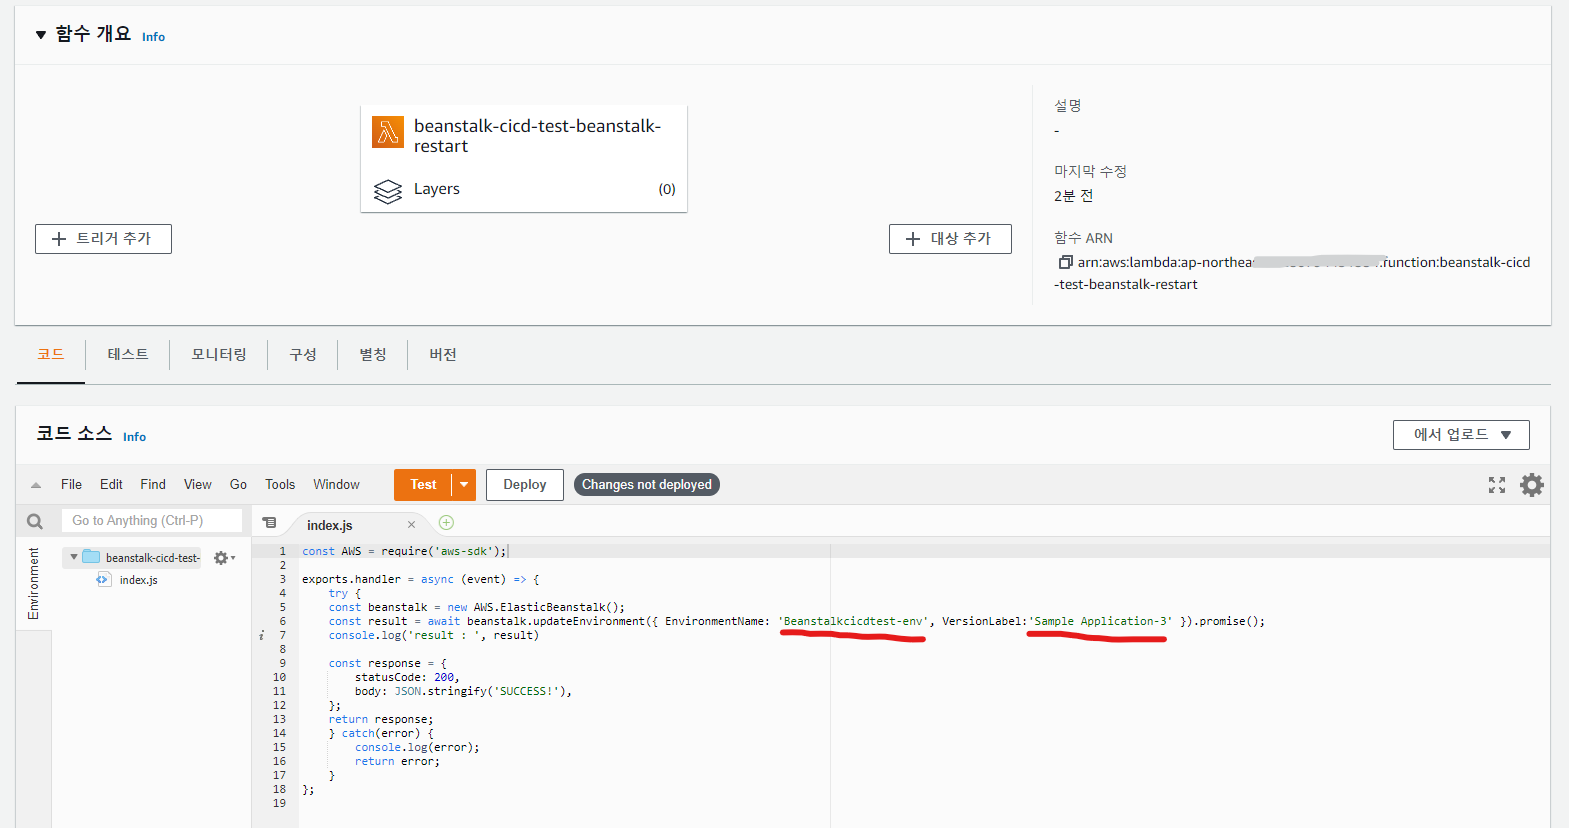The width and height of the screenshot is (1569, 828).
Task: Click the statusCode: 200 code line
Action: pos(407,677)
